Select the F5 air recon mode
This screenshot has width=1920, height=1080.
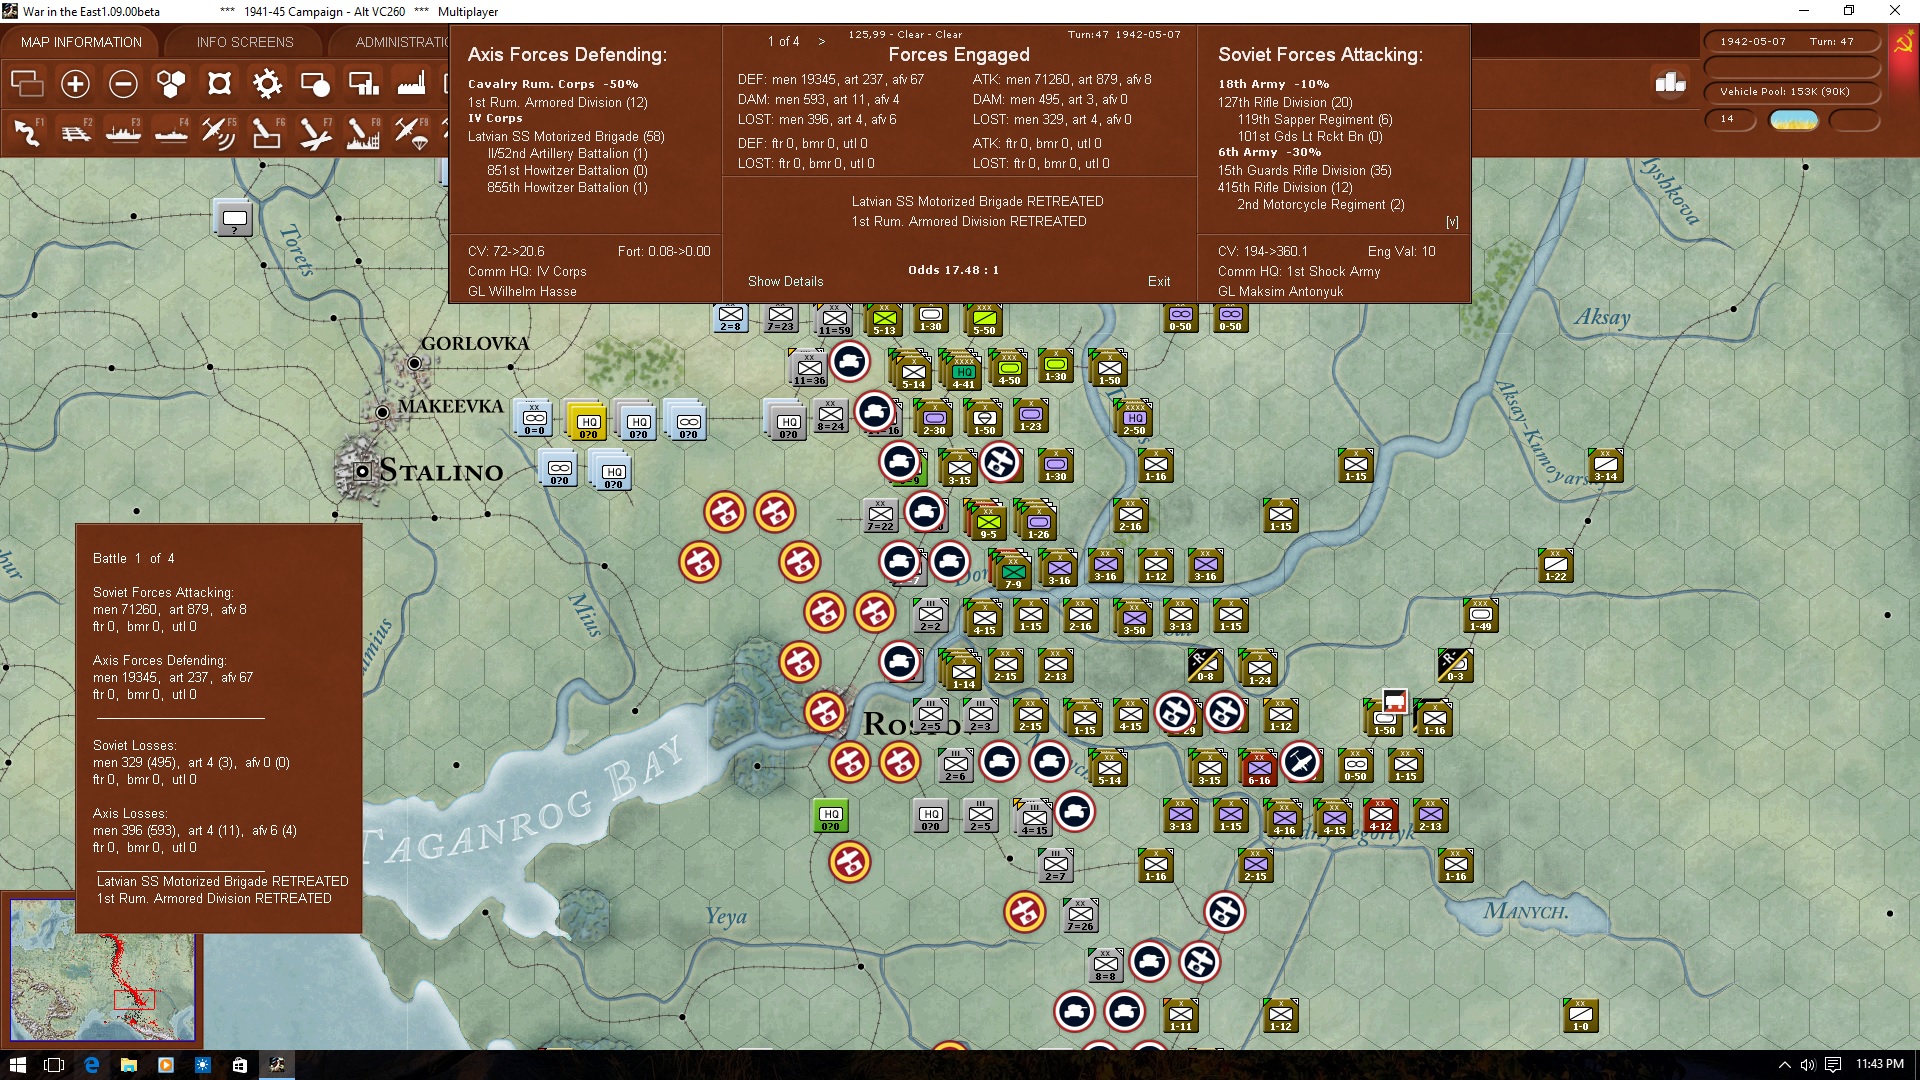(x=218, y=132)
